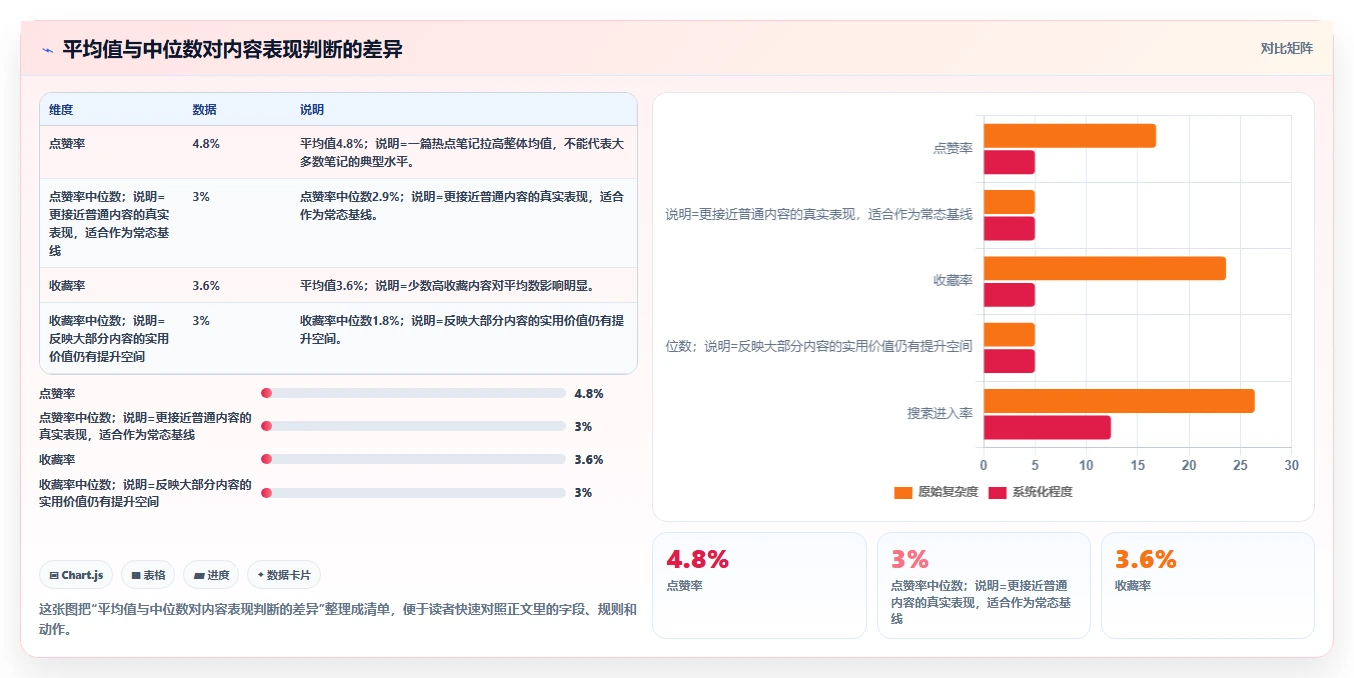1354x678 pixels.
Task: Click the 平均值4.8% explanation cell
Action: point(462,152)
